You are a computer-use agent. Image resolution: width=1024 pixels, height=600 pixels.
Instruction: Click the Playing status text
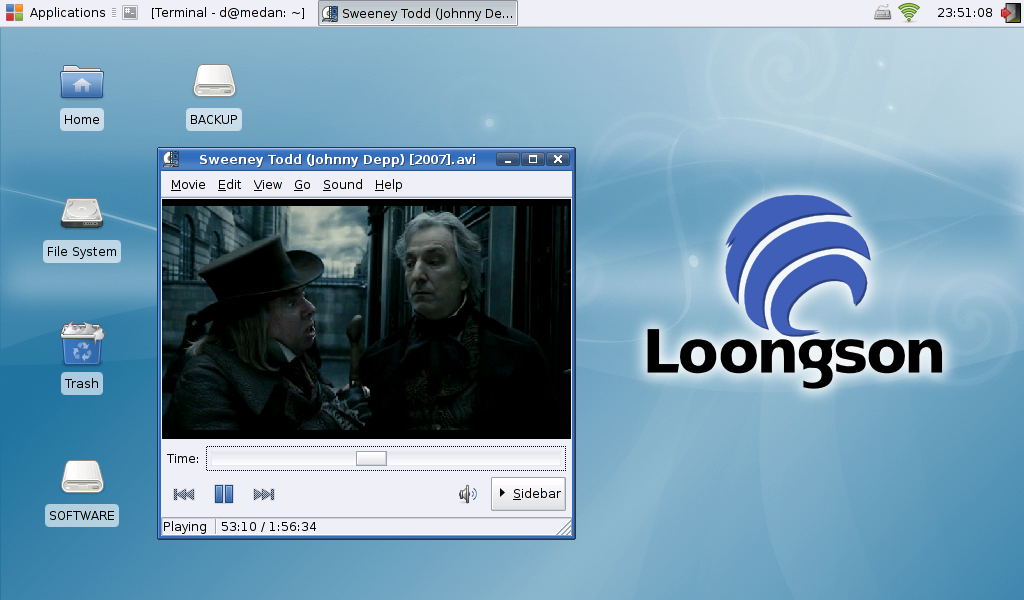click(x=185, y=527)
